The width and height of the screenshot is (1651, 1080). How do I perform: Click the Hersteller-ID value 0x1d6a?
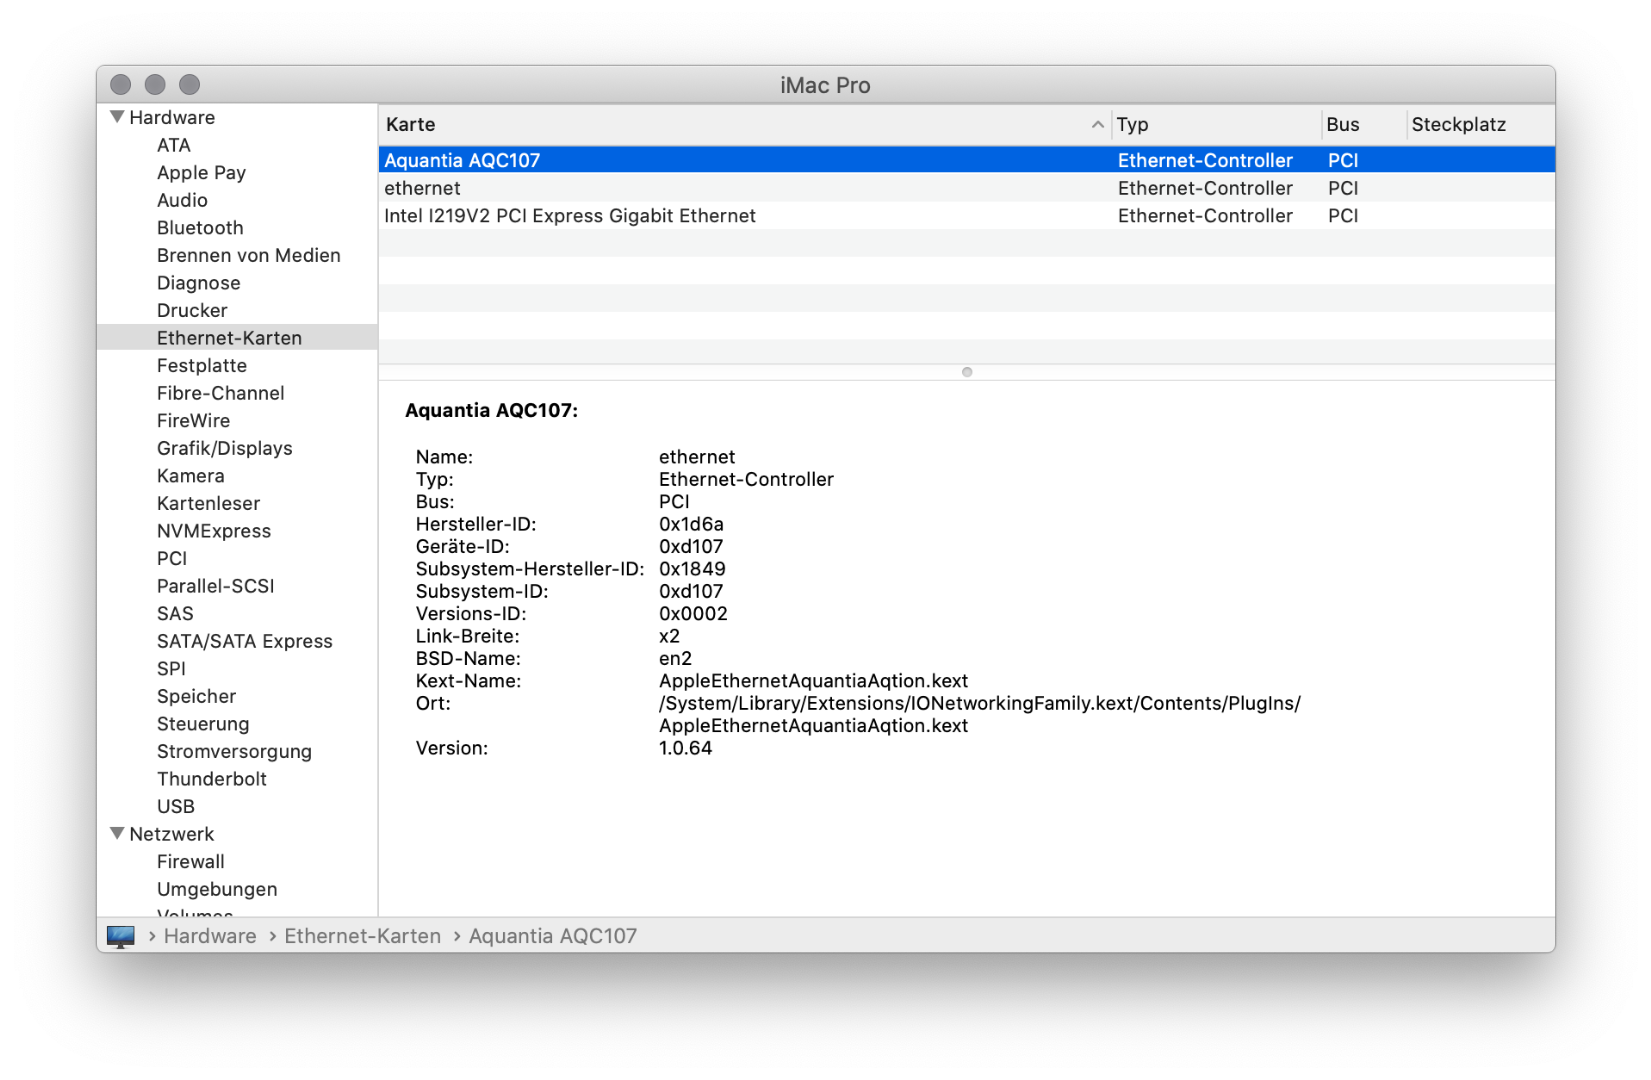(691, 524)
